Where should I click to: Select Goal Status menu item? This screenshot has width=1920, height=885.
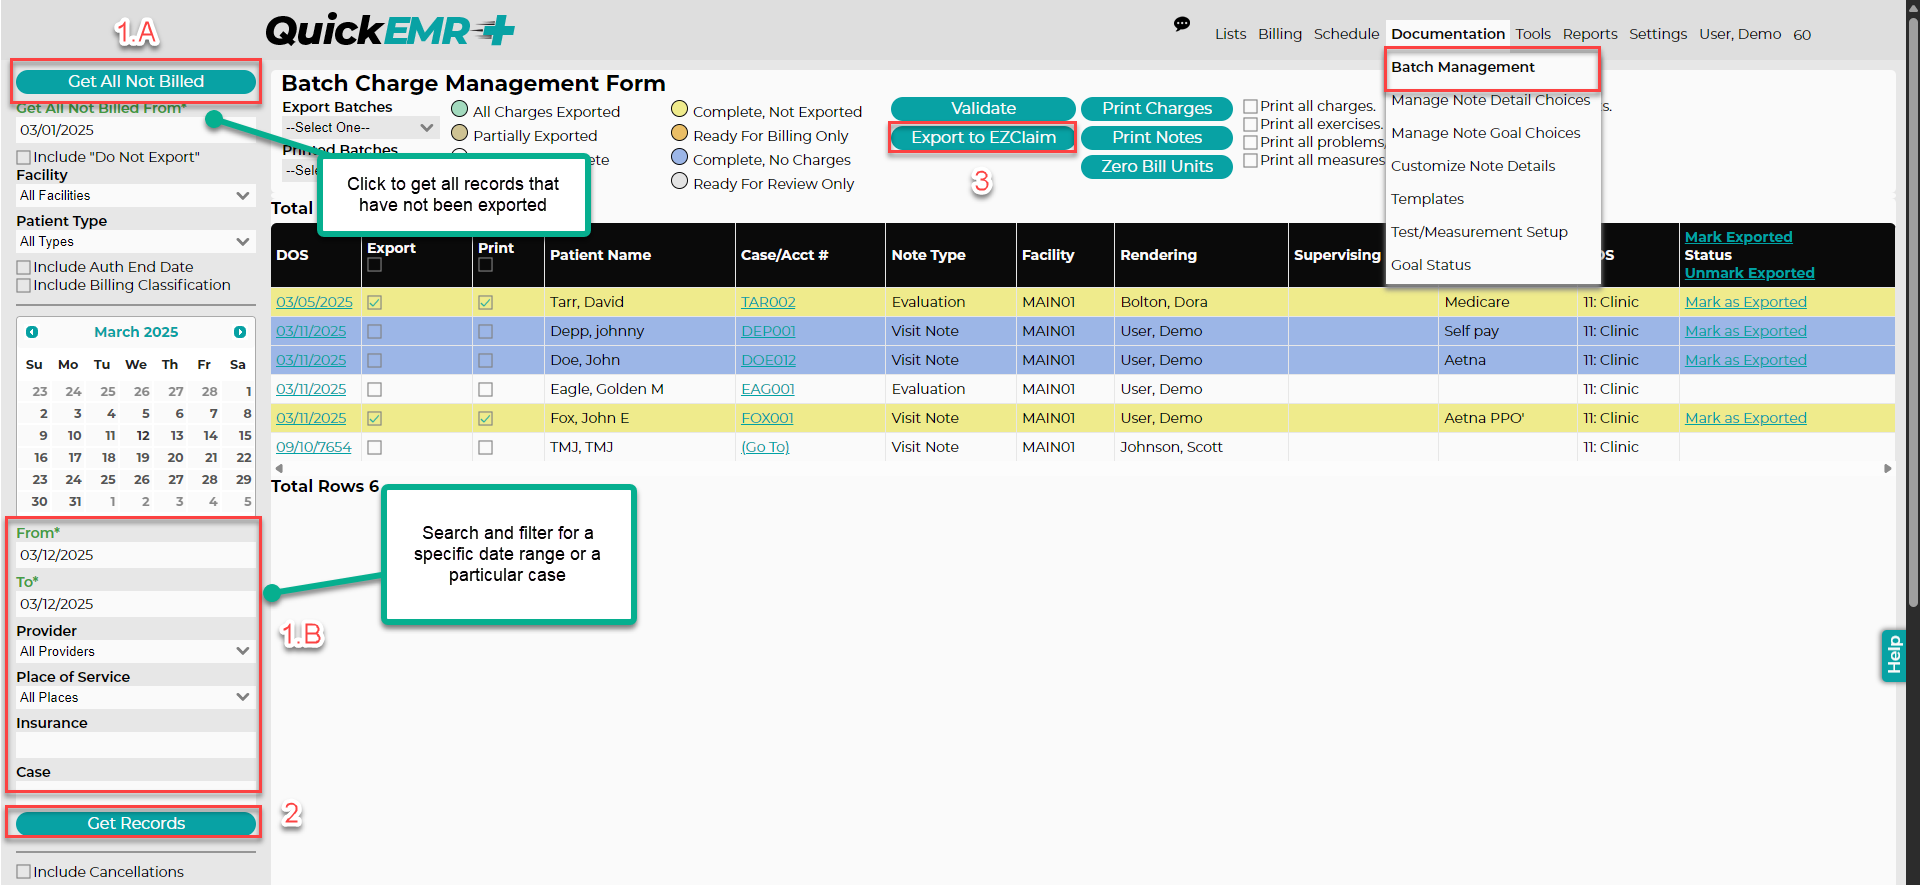(x=1431, y=265)
